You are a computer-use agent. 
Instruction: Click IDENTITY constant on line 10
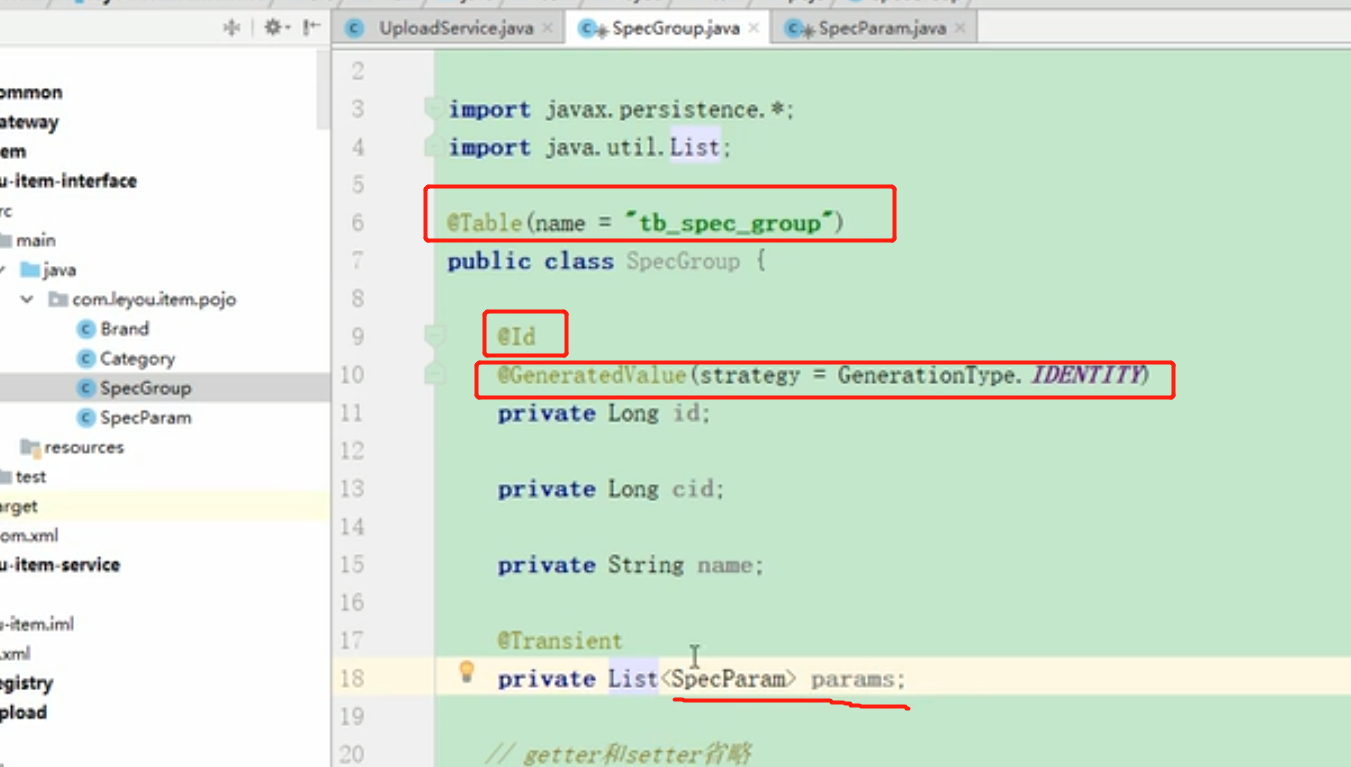pos(1085,375)
